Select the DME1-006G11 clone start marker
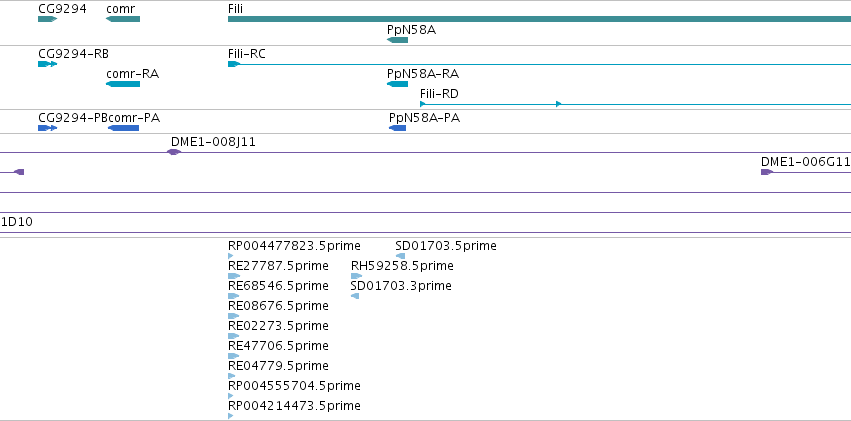851x421 pixels. tap(767, 172)
